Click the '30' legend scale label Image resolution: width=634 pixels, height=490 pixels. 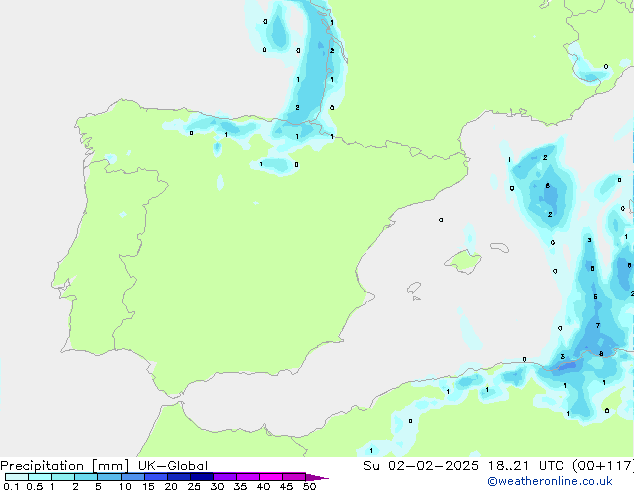tap(217, 486)
